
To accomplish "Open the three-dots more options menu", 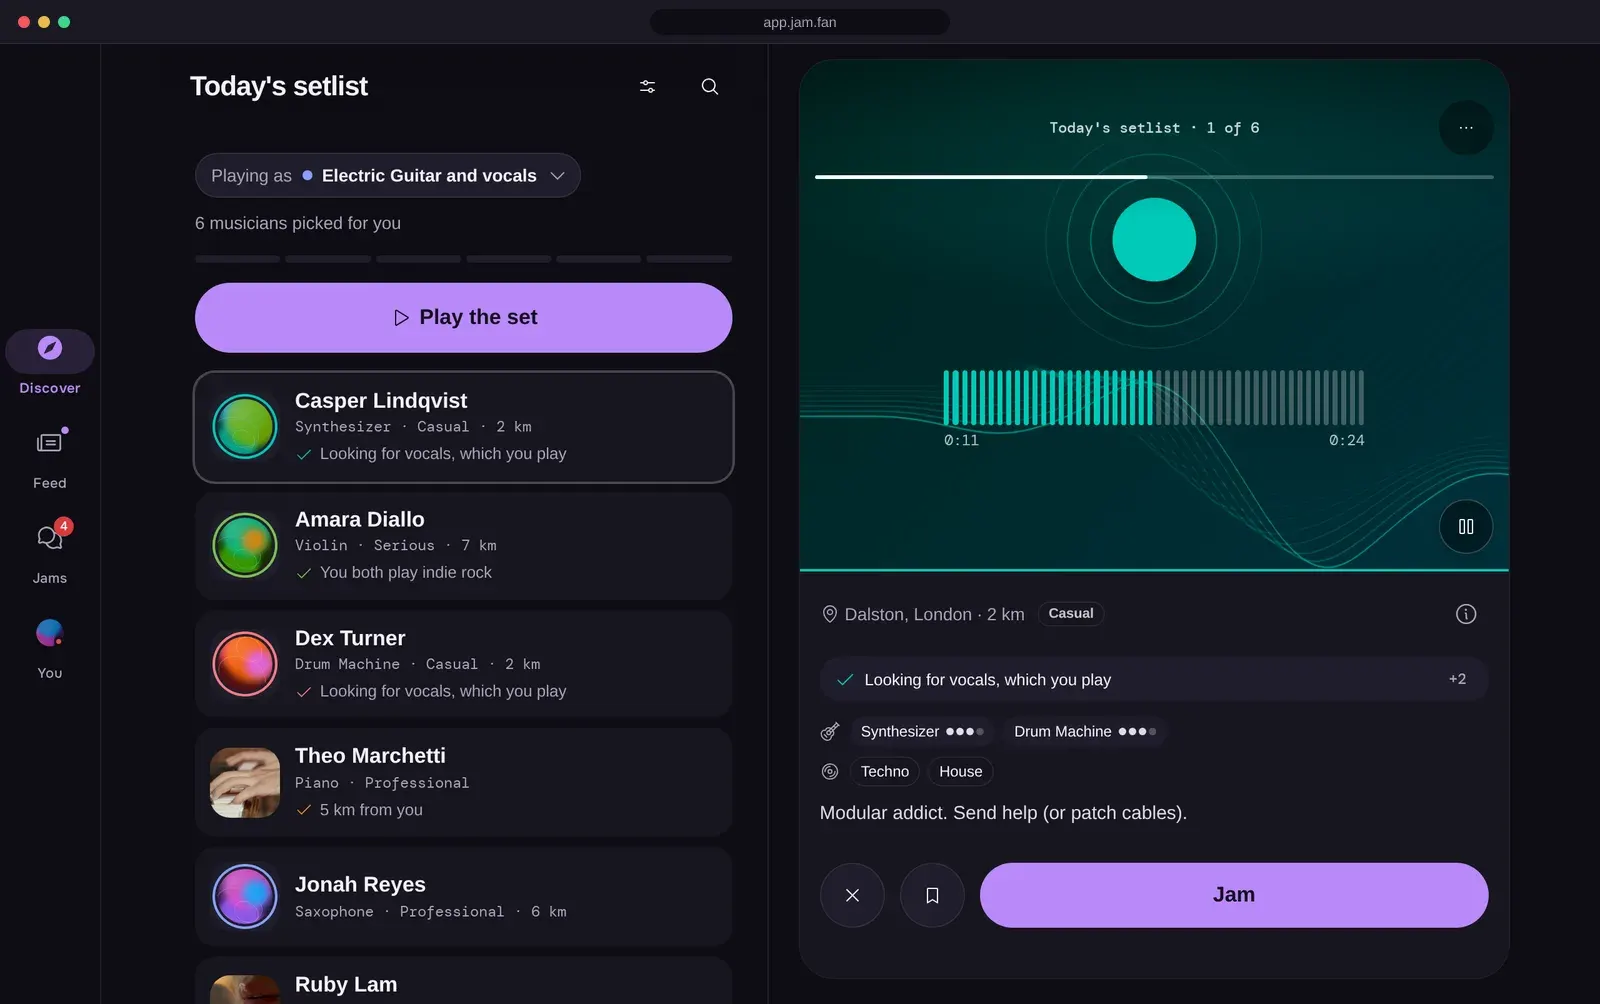I will (1466, 128).
